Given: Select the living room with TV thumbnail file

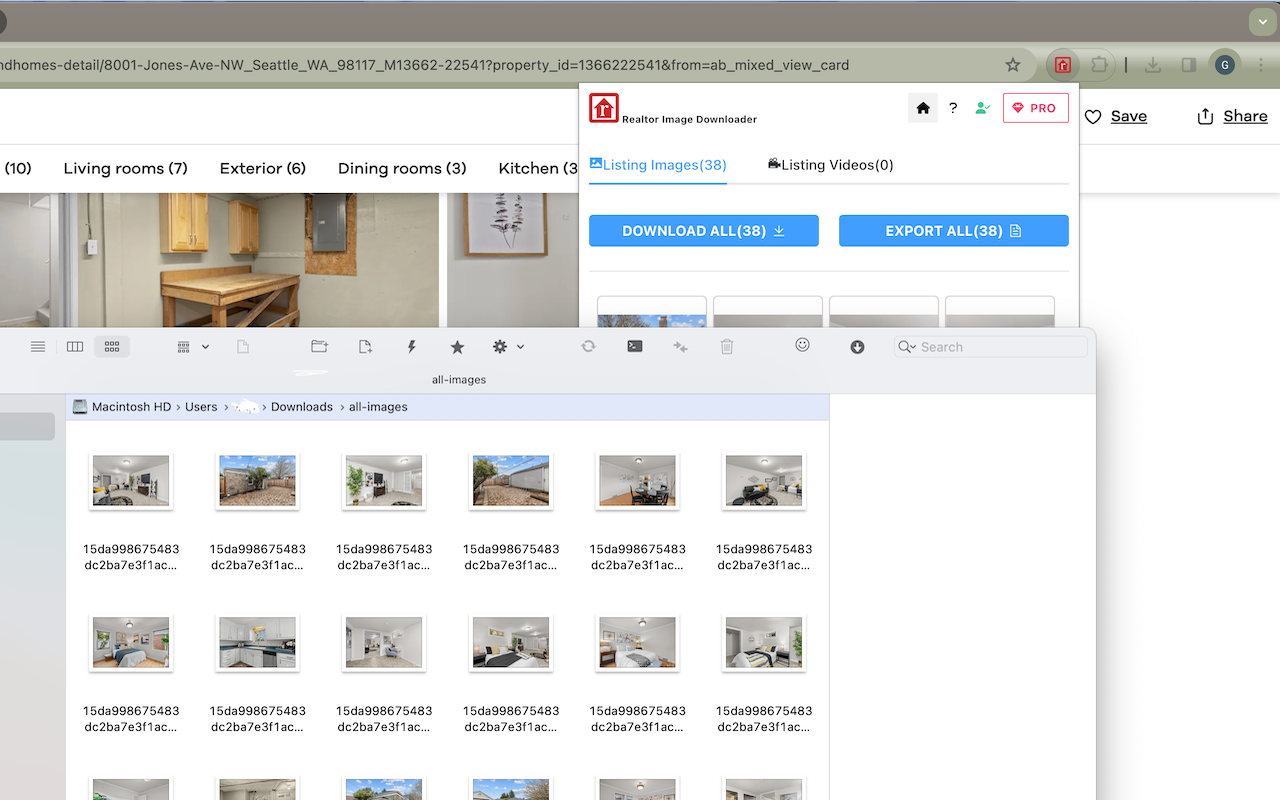Looking at the screenshot, I should tap(131, 481).
